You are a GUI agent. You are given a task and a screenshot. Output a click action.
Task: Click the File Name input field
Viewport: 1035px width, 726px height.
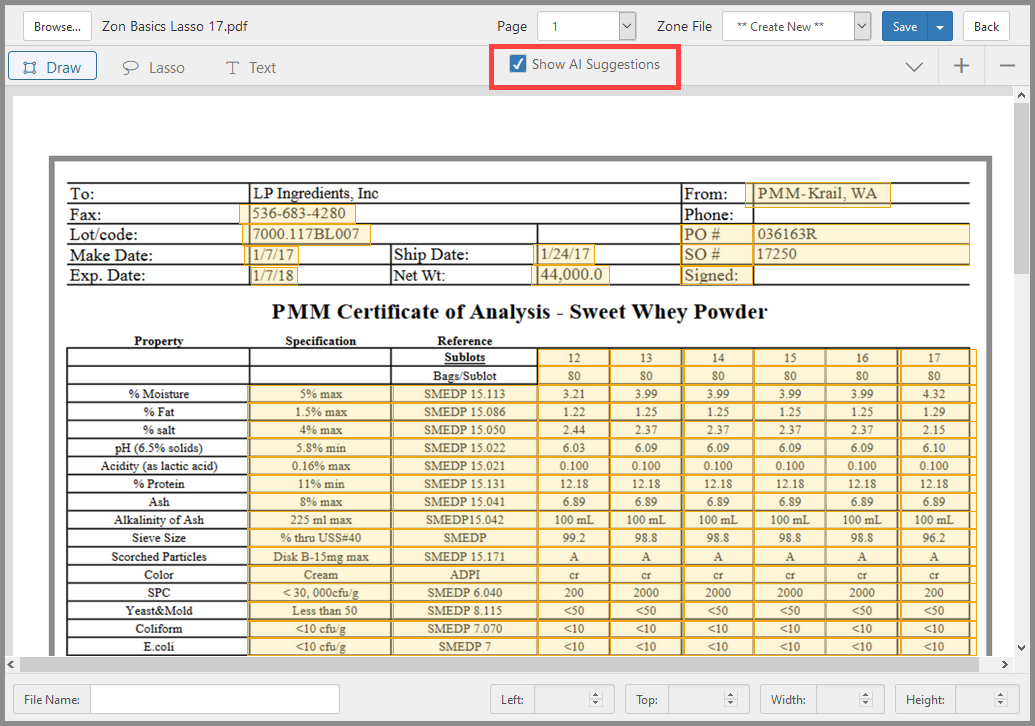215,699
